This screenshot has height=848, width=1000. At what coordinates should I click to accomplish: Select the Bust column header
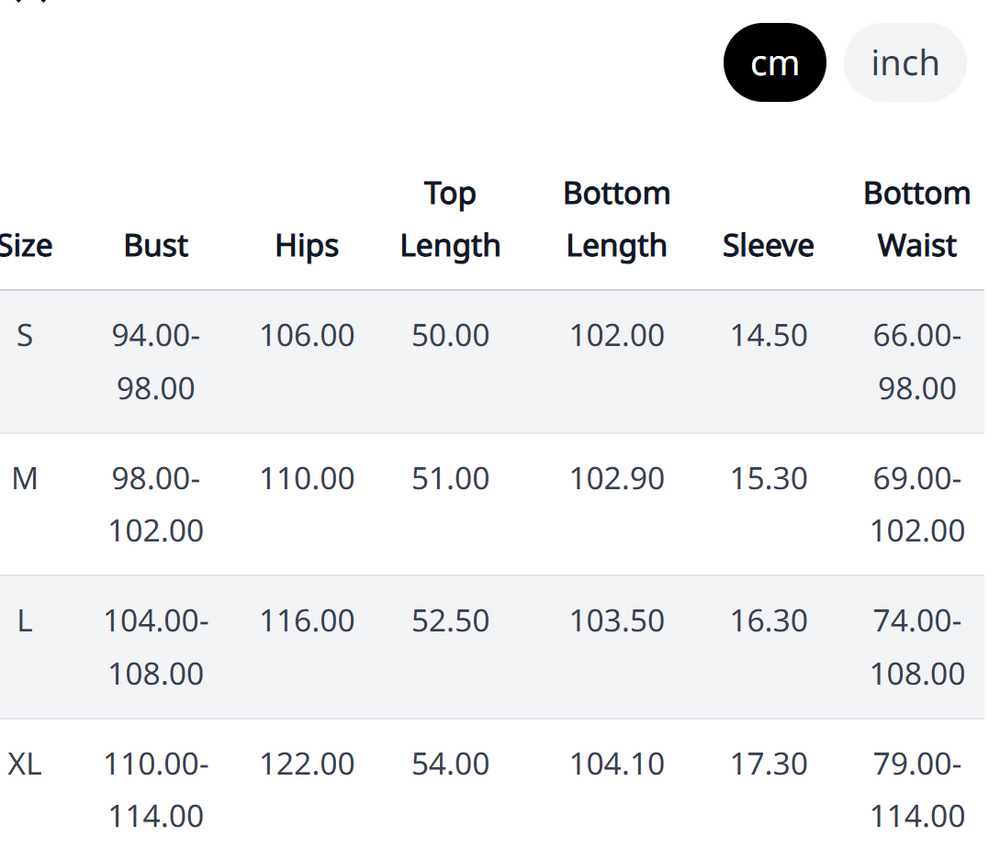tap(156, 245)
